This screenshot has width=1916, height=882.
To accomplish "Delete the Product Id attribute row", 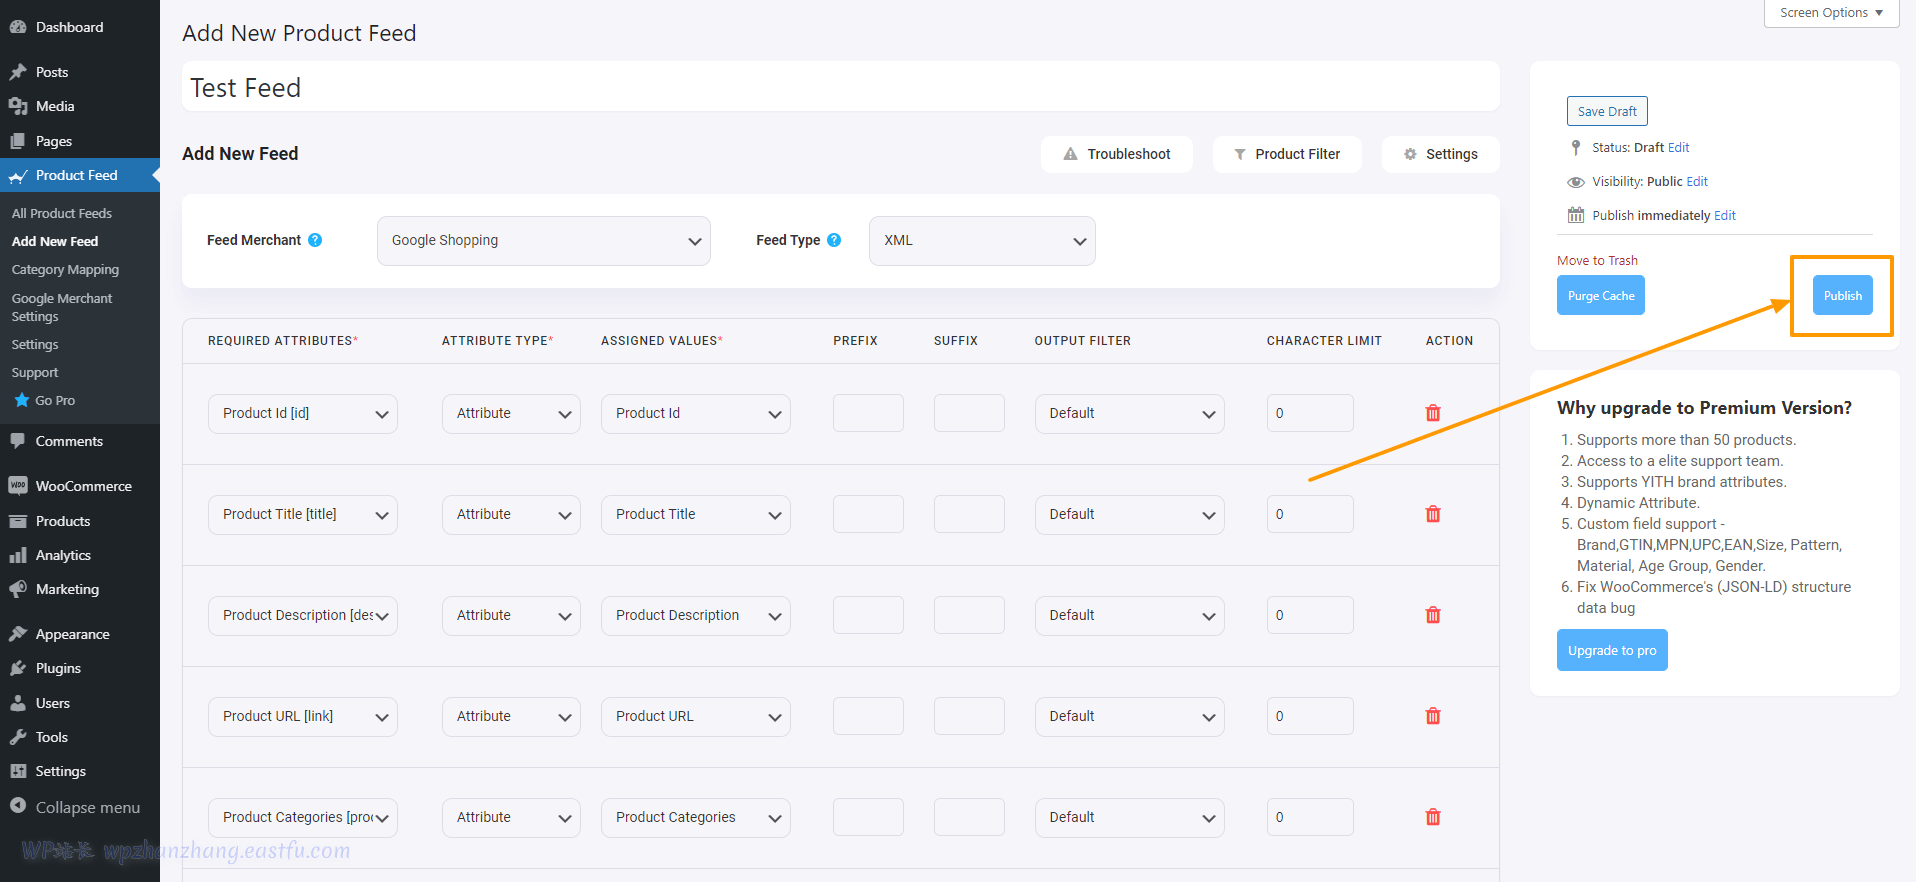I will [1432, 413].
